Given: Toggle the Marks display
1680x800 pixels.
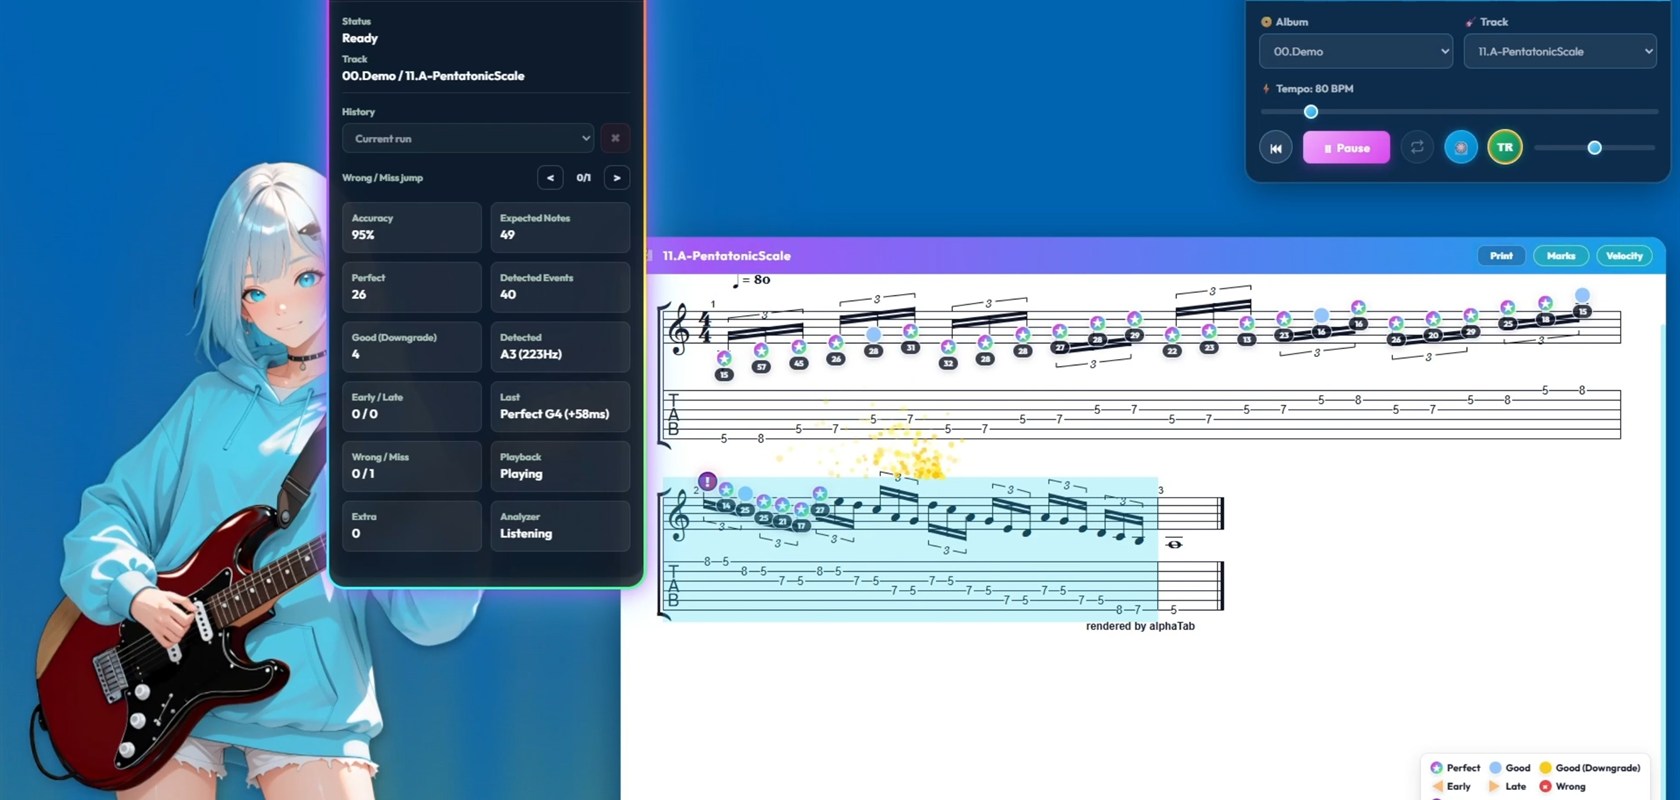Looking at the screenshot, I should click(1560, 256).
